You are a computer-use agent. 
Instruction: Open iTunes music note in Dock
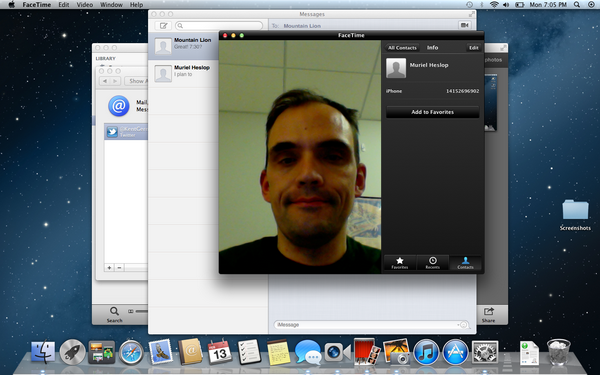coord(426,352)
